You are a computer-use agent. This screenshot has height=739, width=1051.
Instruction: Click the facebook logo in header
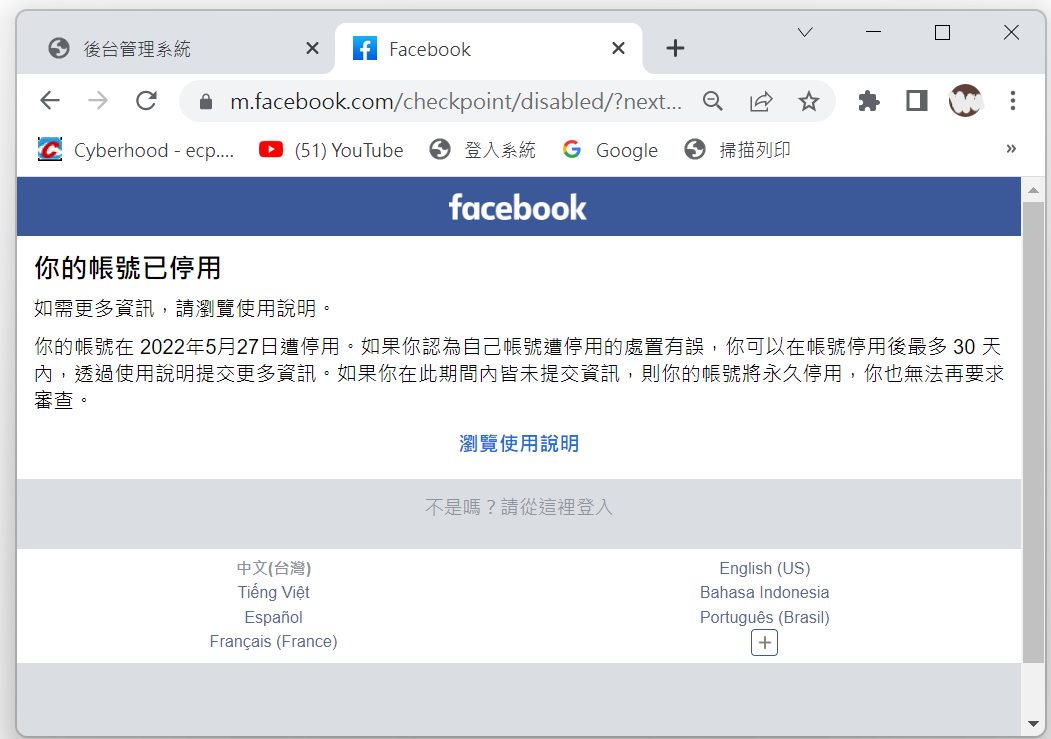point(517,208)
